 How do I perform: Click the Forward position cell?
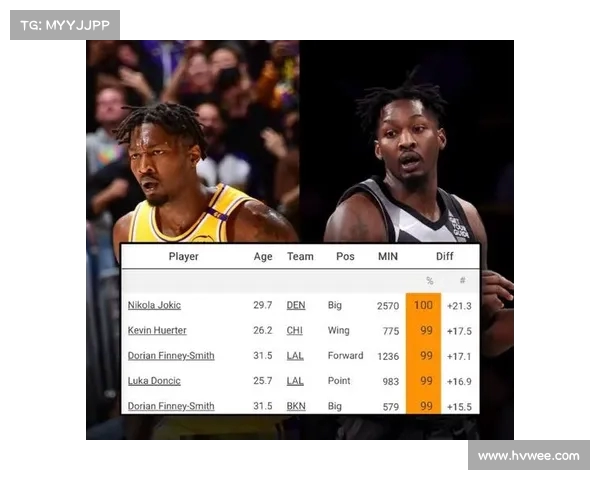click(346, 356)
